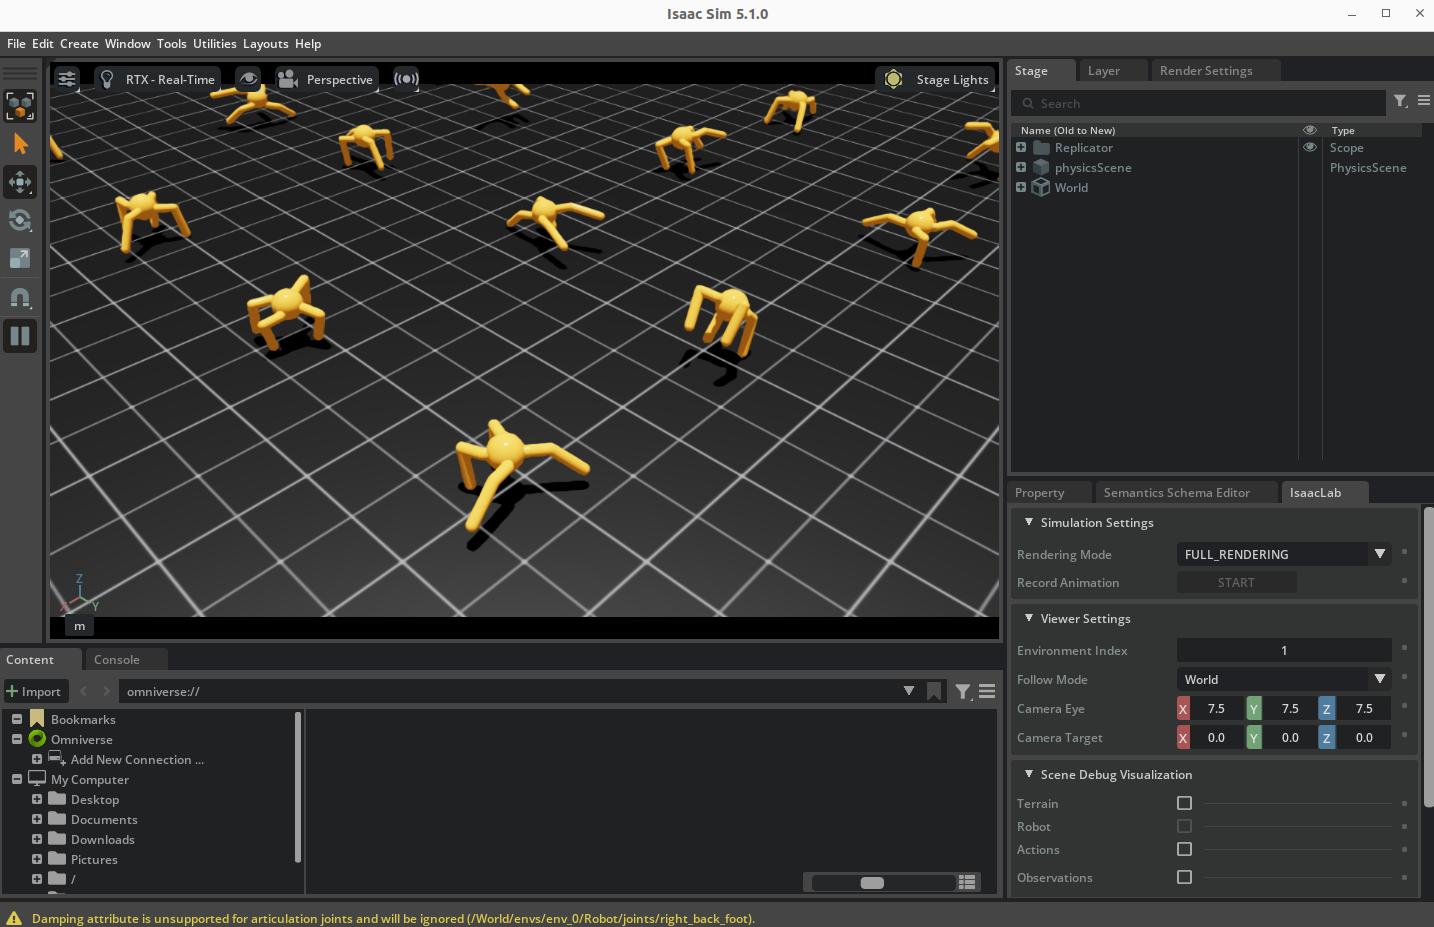The height and width of the screenshot is (927, 1434).
Task: Open the Stage Lights menu
Action: tap(936, 79)
